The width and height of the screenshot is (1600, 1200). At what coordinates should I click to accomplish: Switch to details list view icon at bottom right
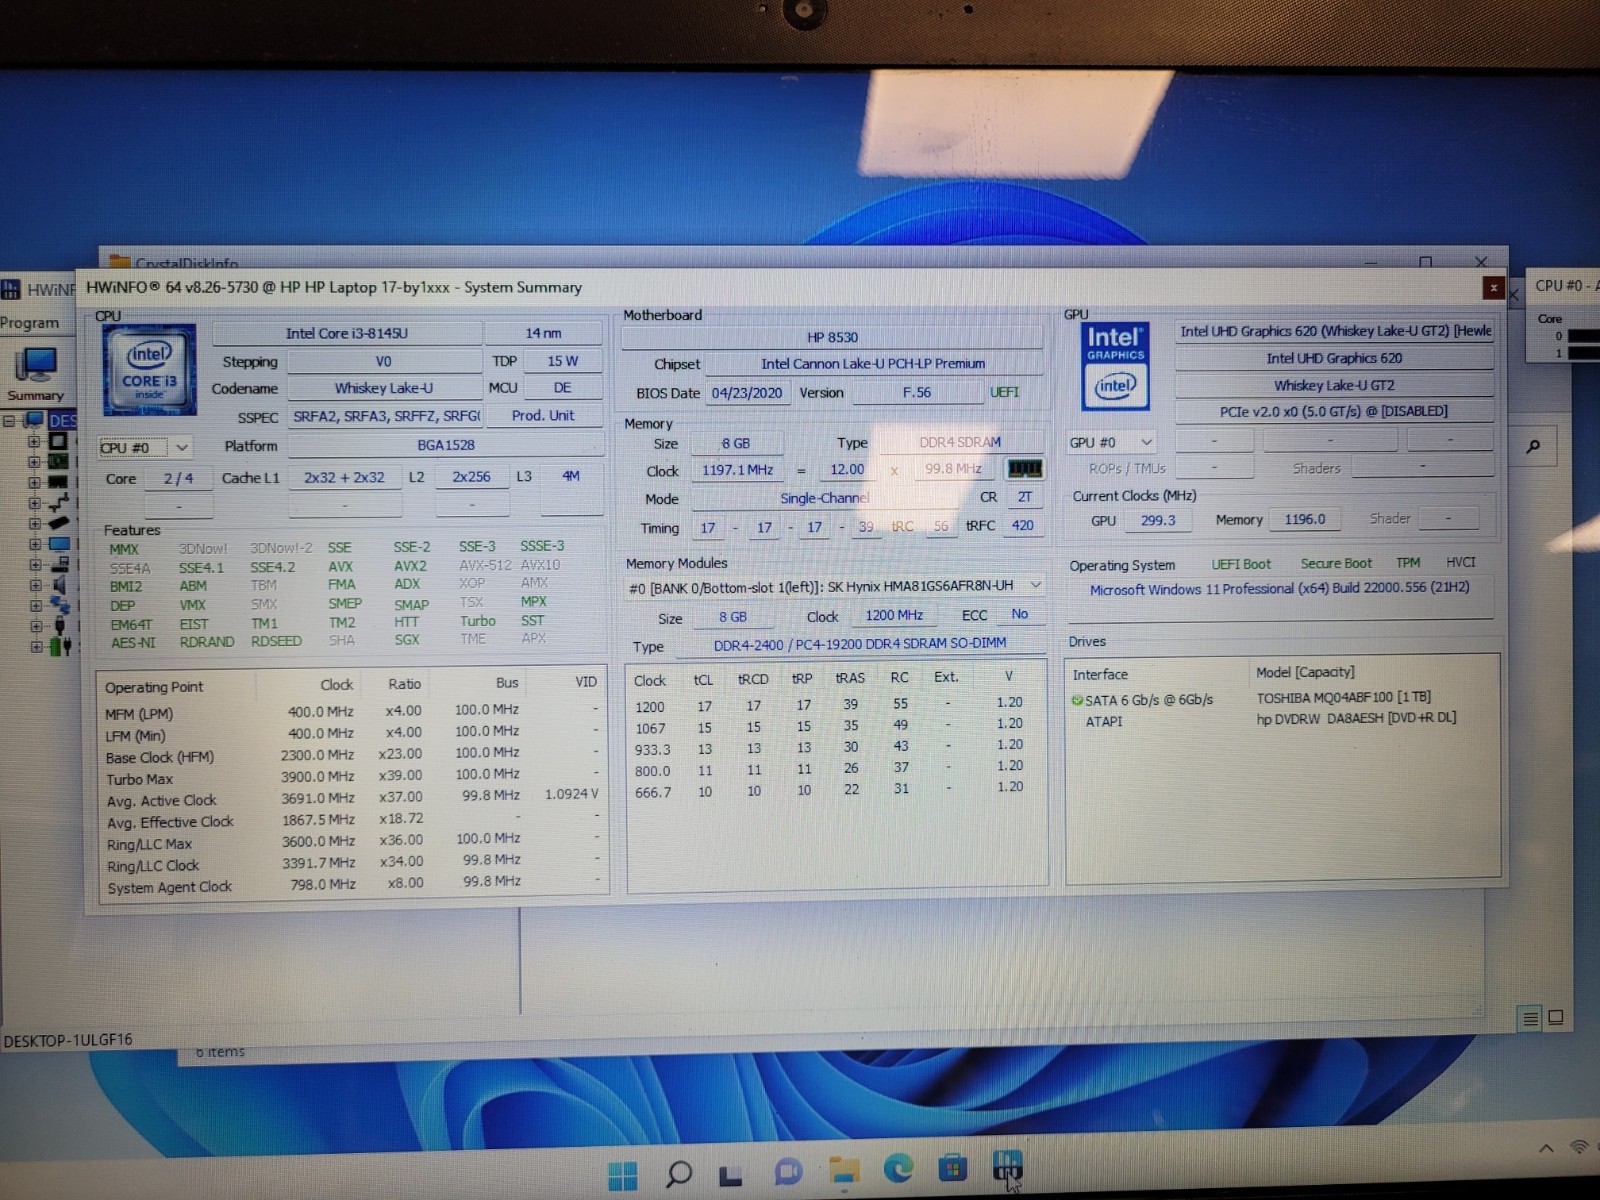tap(1530, 1019)
